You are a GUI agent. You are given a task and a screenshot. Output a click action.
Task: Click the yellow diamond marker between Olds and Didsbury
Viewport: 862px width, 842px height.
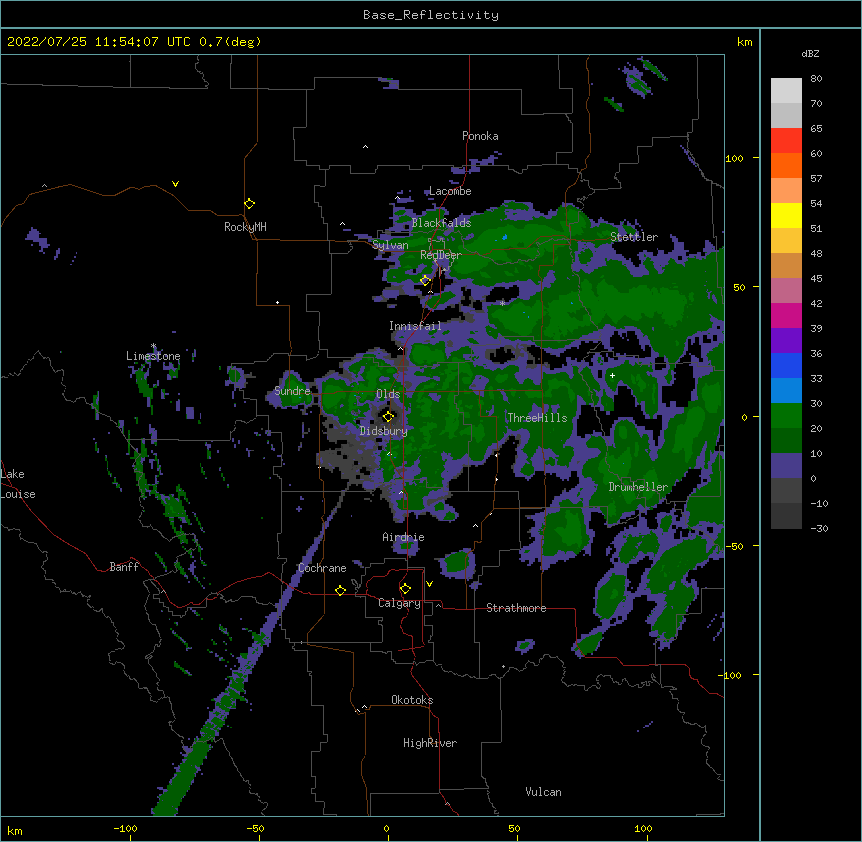(x=388, y=416)
